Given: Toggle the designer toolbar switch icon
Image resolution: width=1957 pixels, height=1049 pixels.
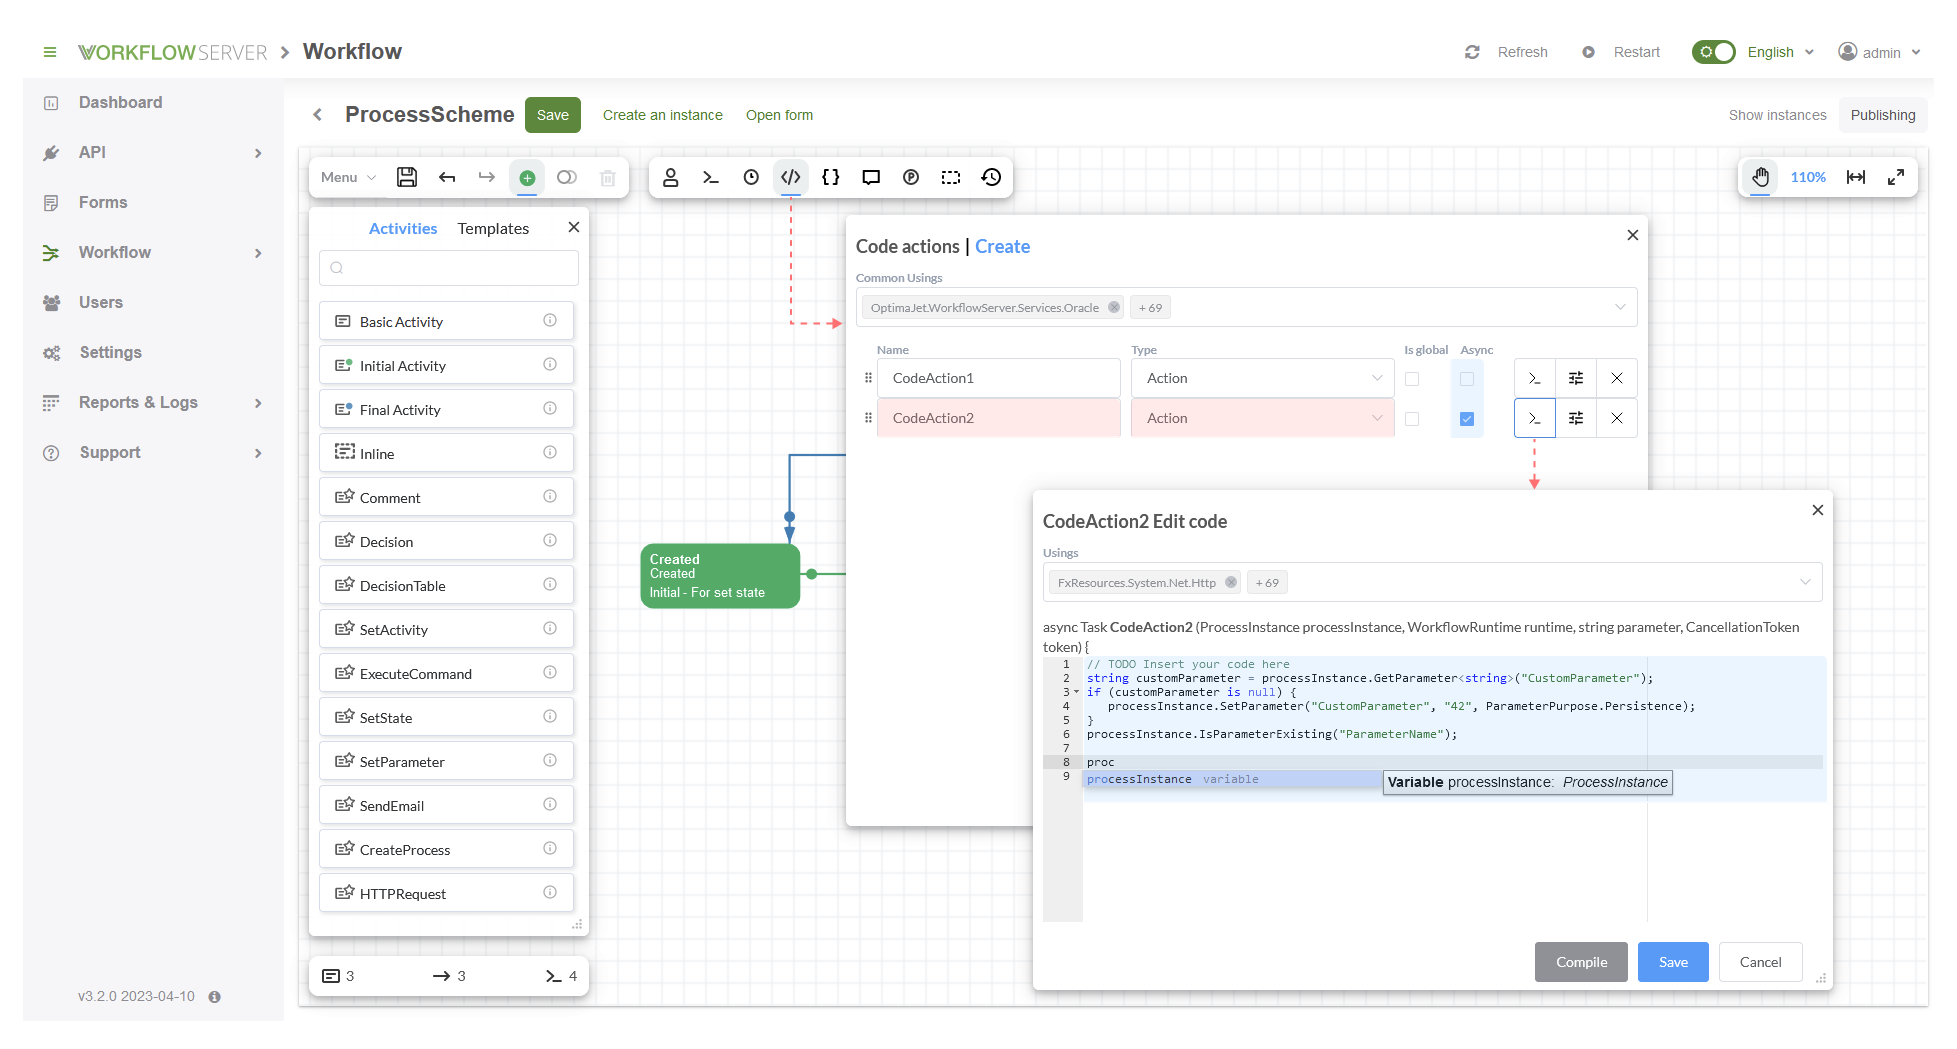Looking at the screenshot, I should [567, 177].
